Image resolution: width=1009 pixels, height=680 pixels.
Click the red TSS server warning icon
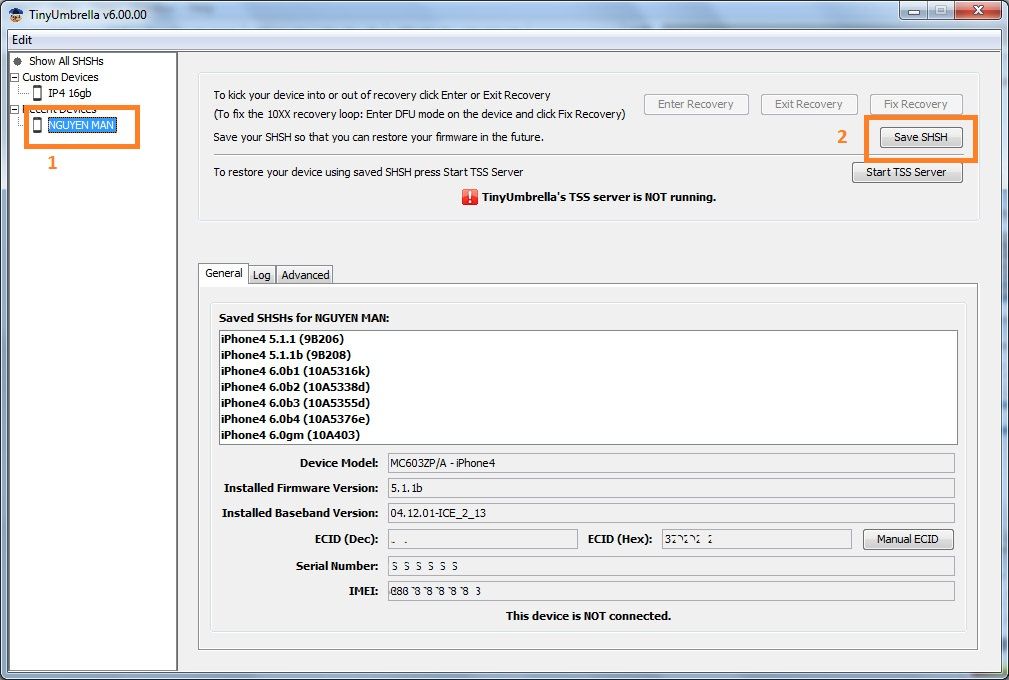[470, 197]
